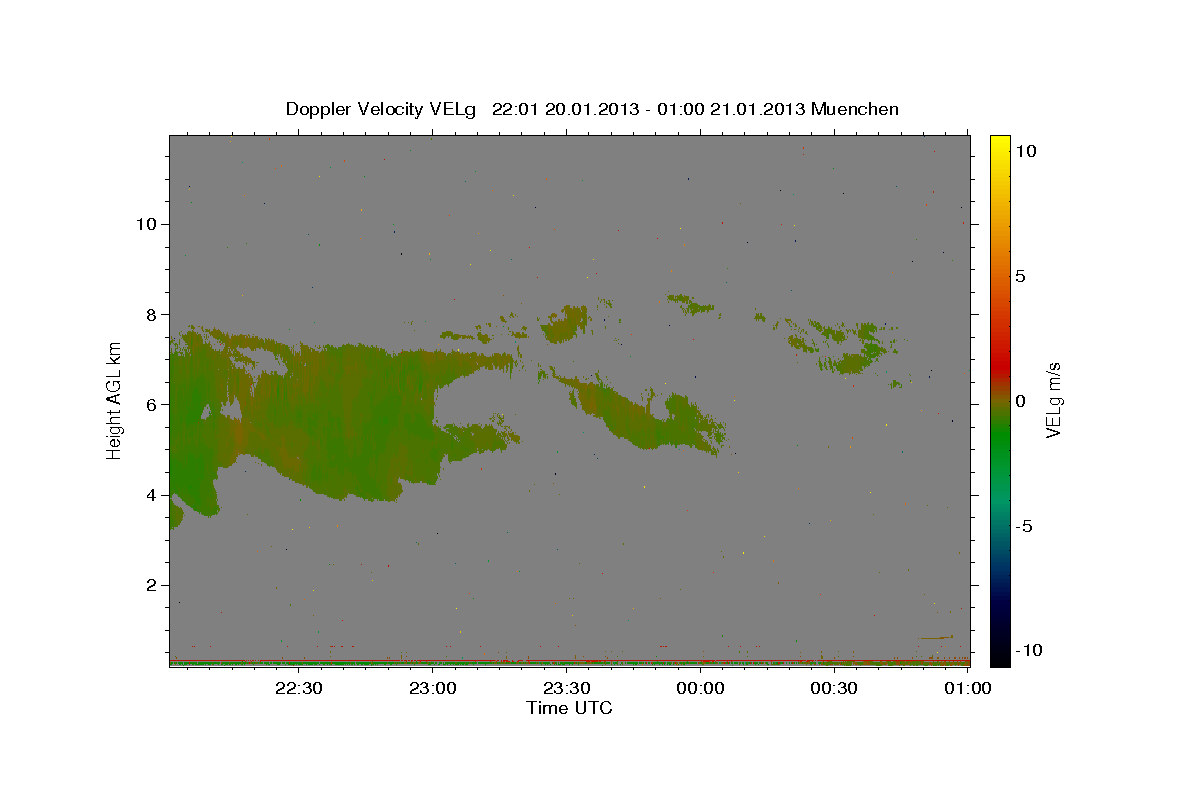Click the colorbar value '-5'

(x=1024, y=526)
